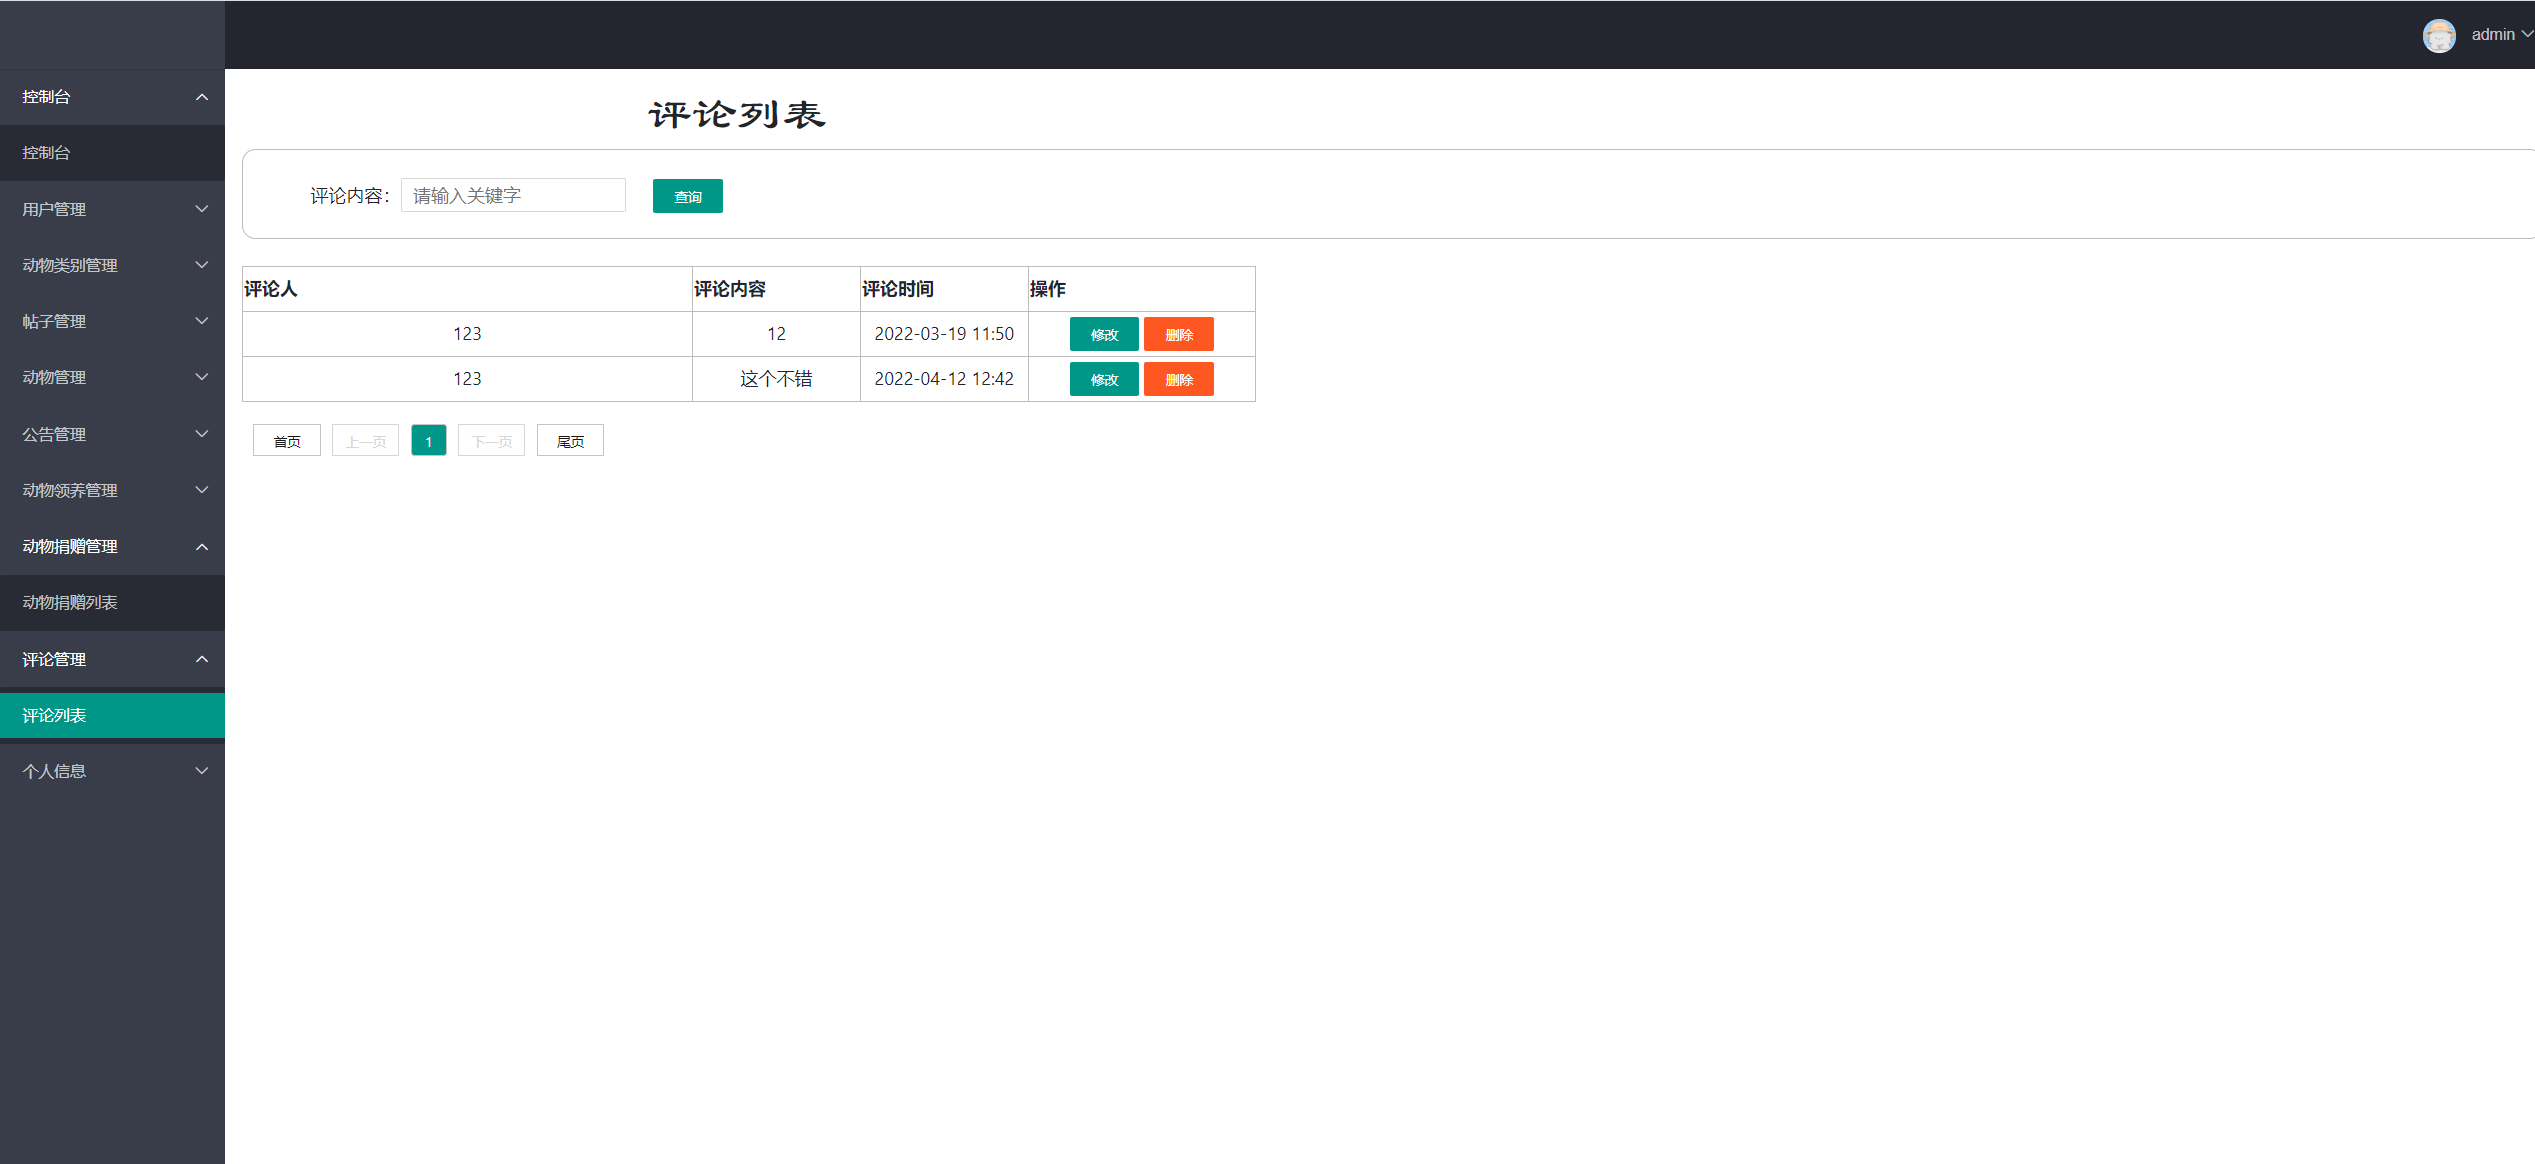Click 删除 for the 这个不错 comment

point(1178,379)
